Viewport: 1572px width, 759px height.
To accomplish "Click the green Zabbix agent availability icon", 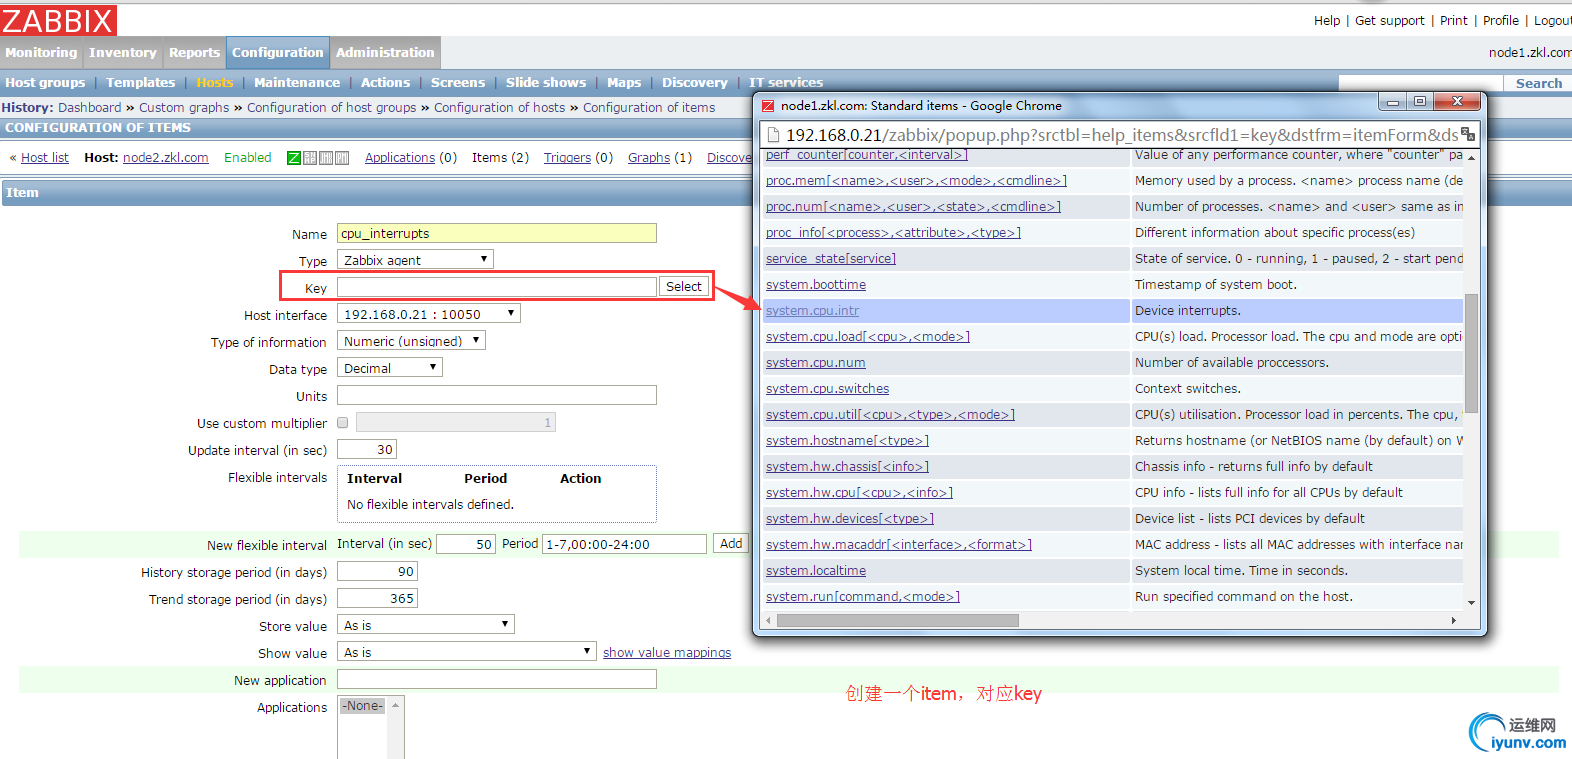I will [x=294, y=158].
